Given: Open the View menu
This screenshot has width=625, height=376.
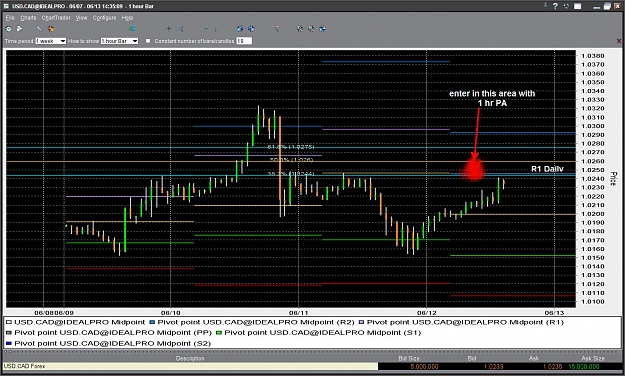Looking at the screenshot, I should (81, 18).
